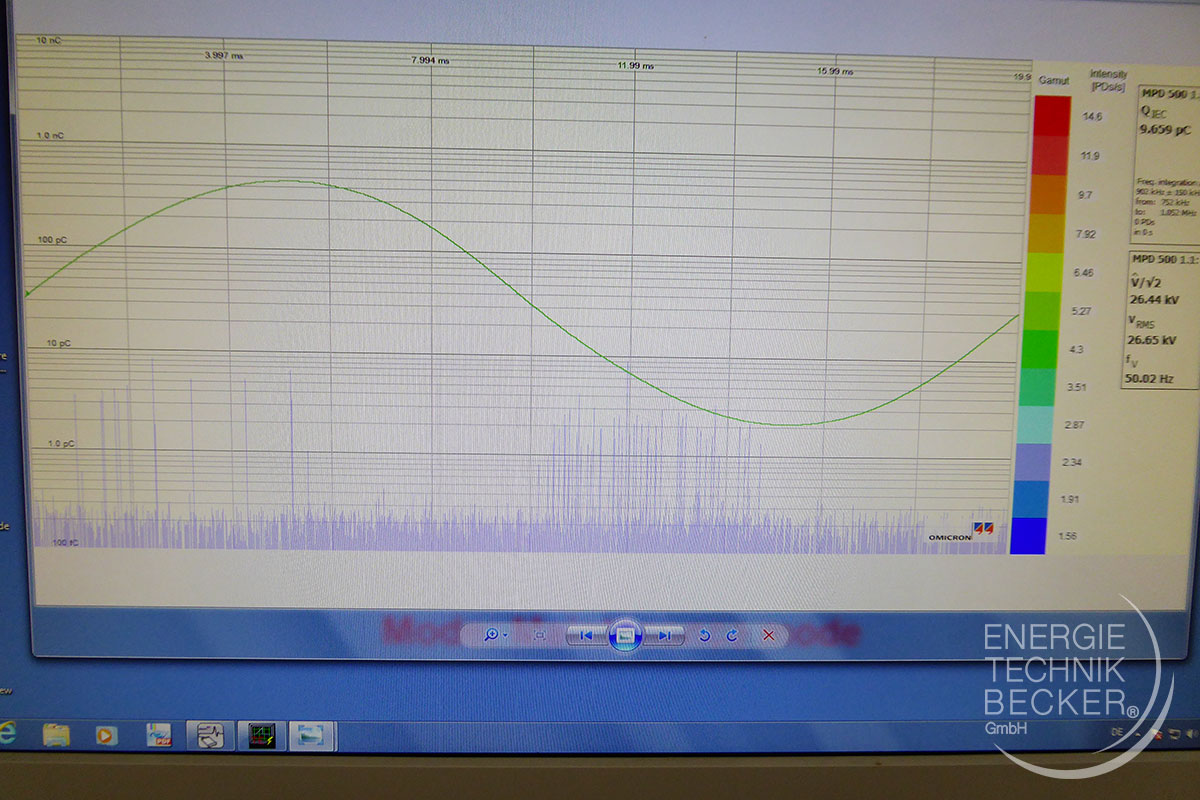Viewport: 1200px width, 800px height.
Task: Click the actual size fit icon
Action: point(540,635)
